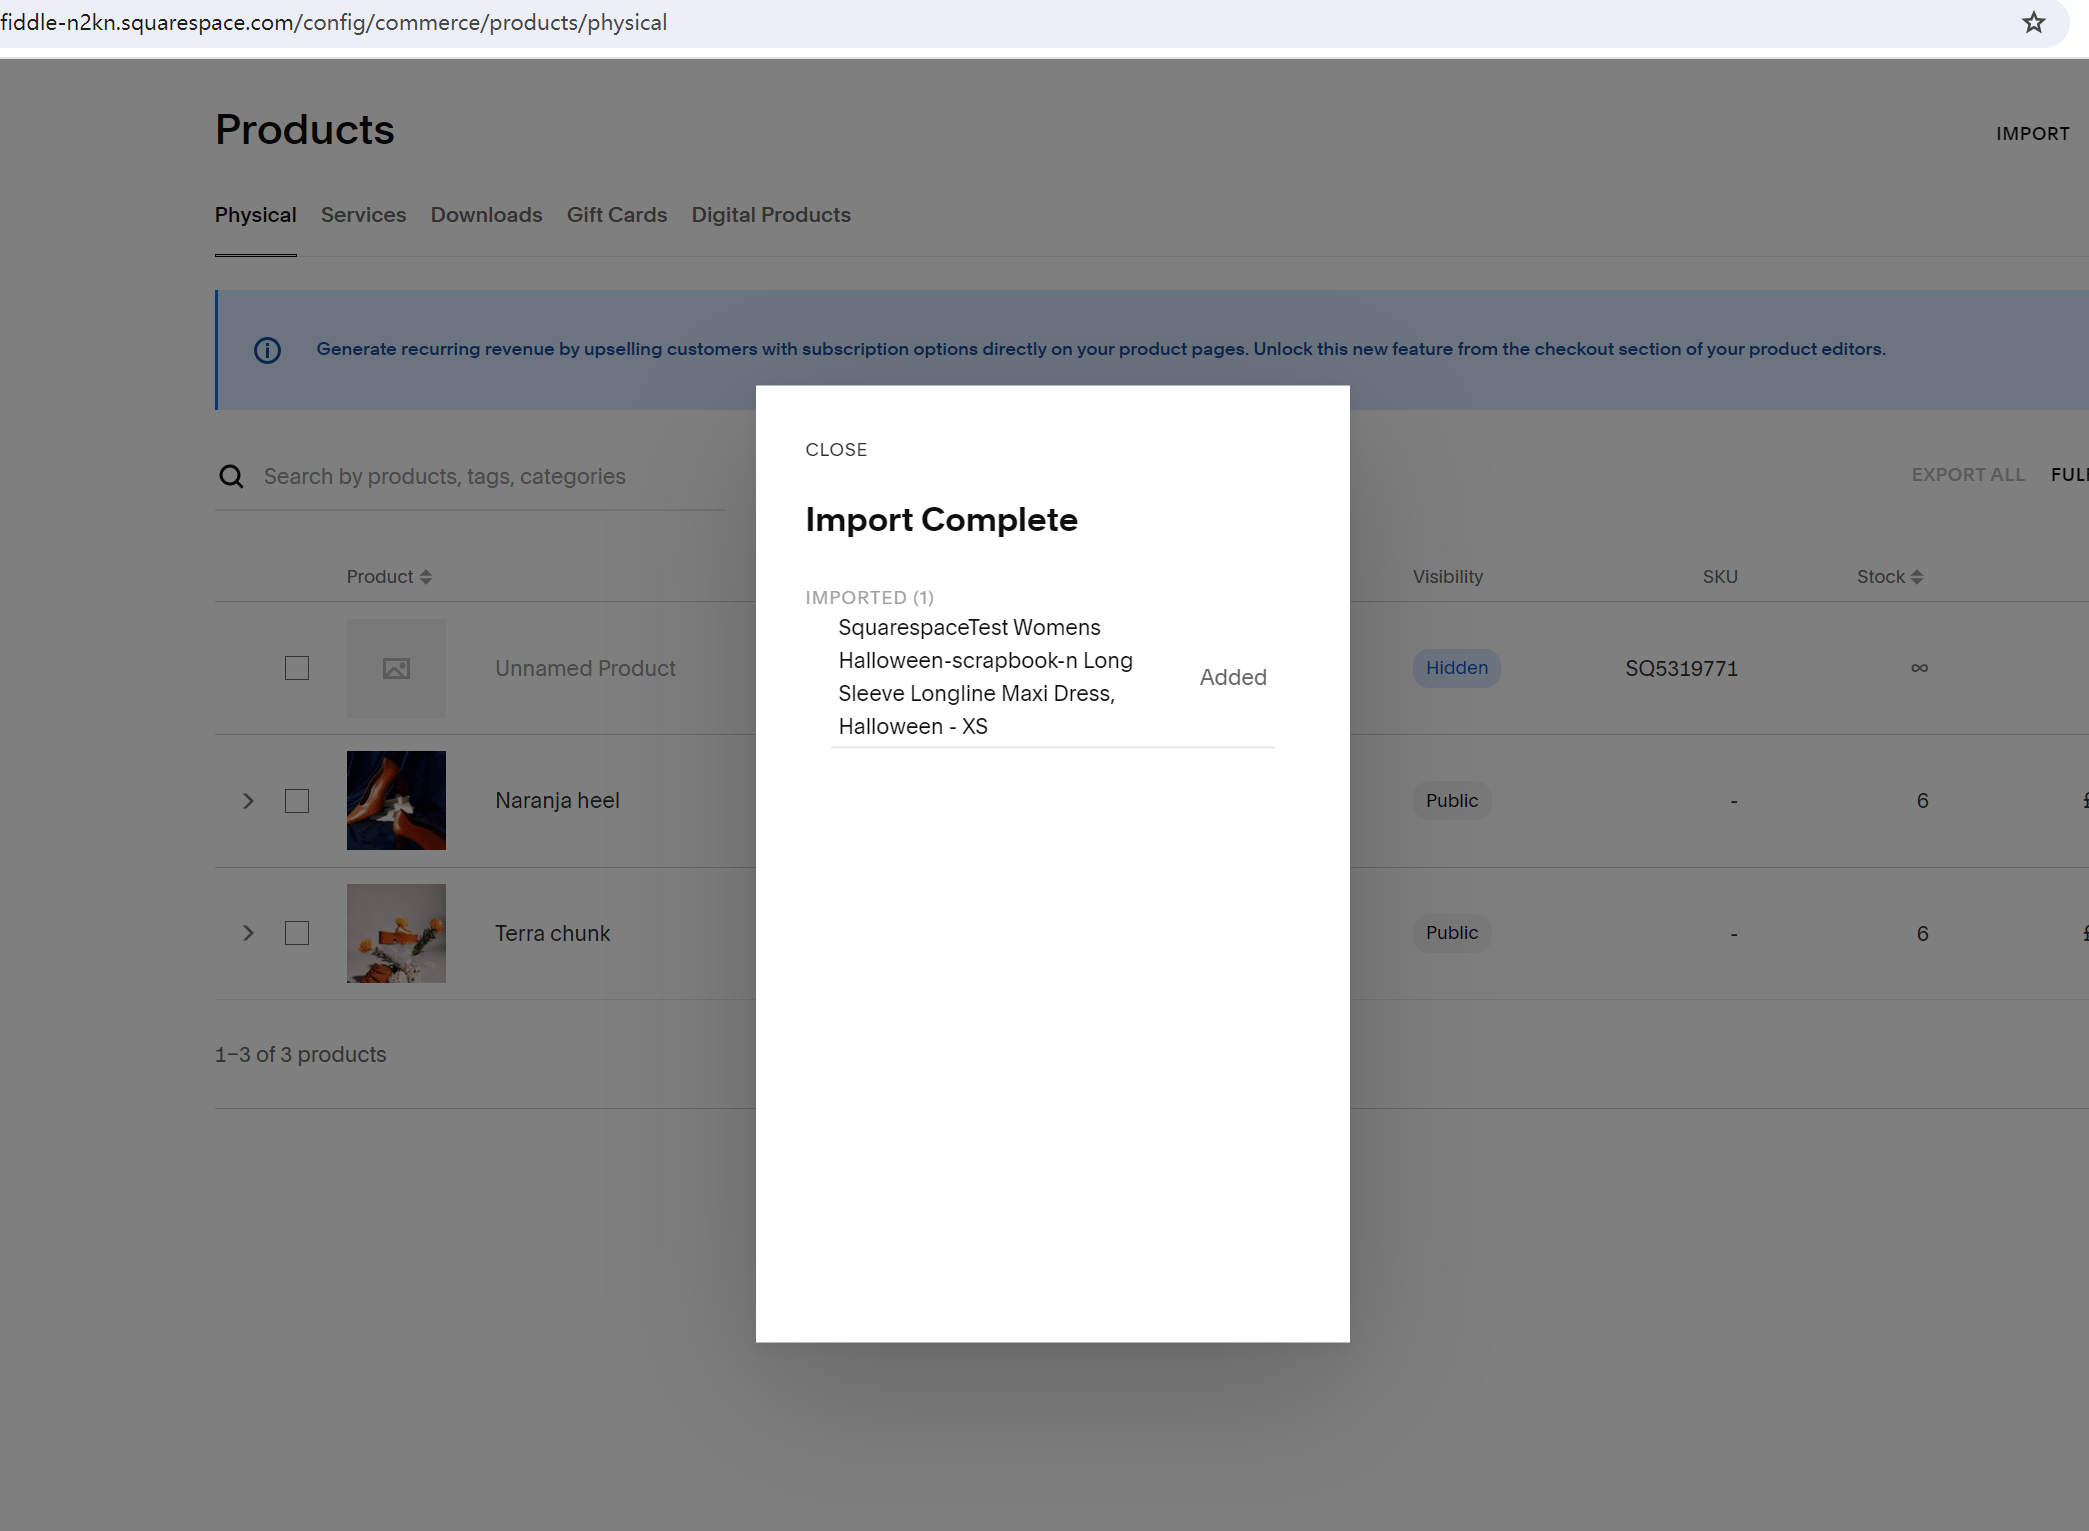Open the Naranja heel product name
This screenshot has width=2089, height=1531.
point(557,801)
